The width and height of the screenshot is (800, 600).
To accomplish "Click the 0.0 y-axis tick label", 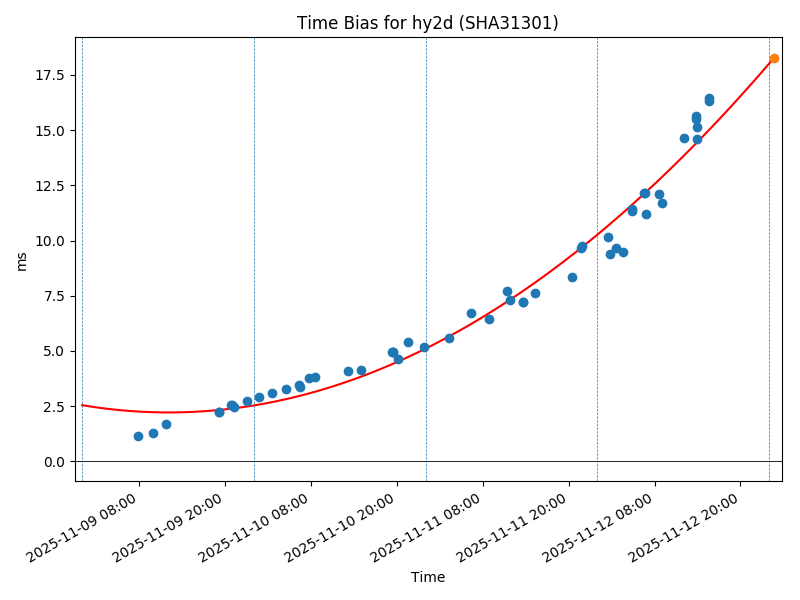I will click(55, 462).
